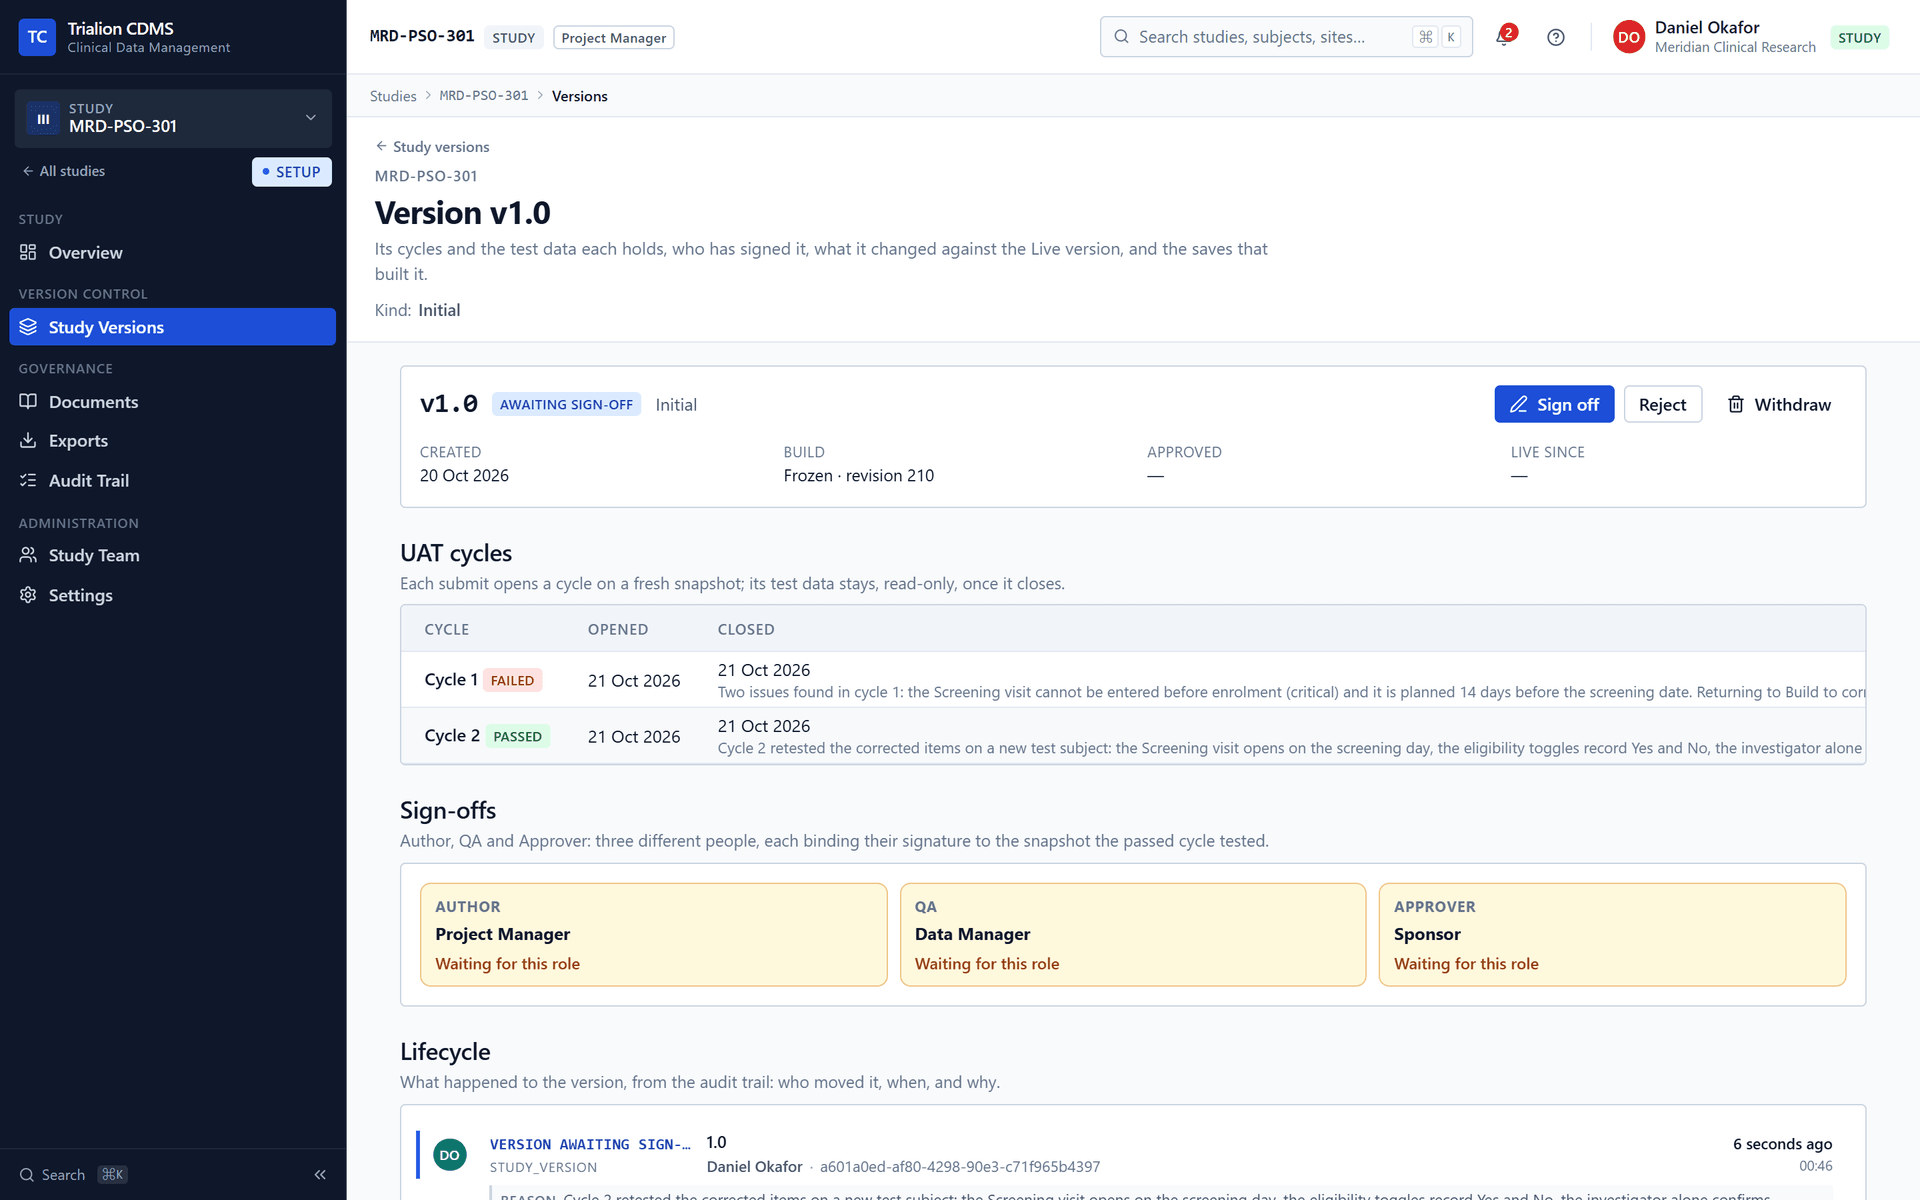This screenshot has width=1920, height=1200.
Task: Select the Cycle 2 PASSED row
Action: click(x=1133, y=736)
